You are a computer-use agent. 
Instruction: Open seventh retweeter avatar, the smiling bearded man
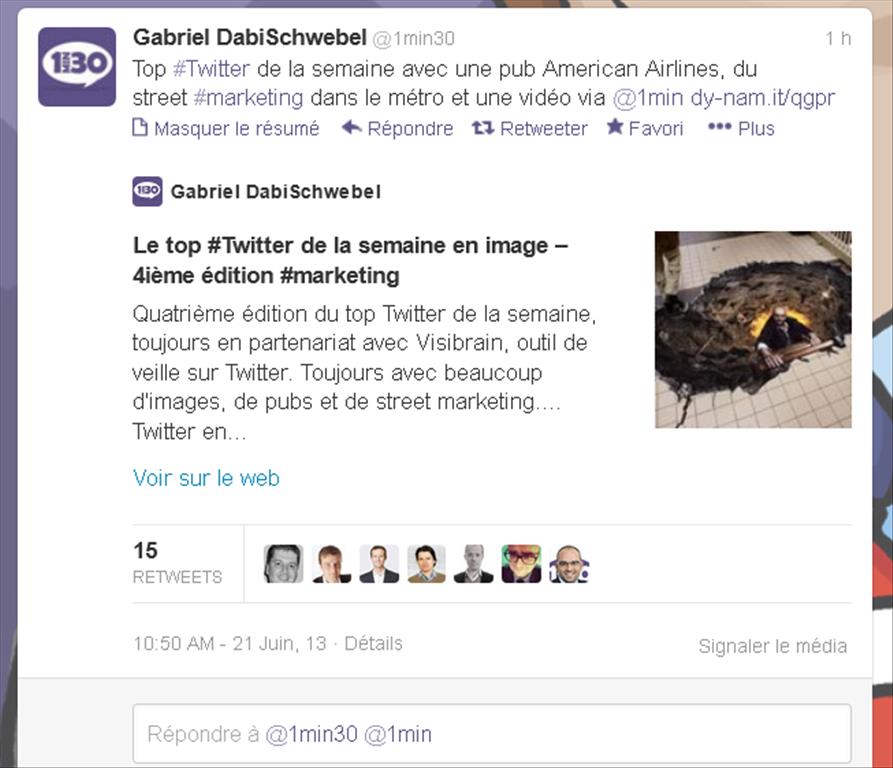569,564
